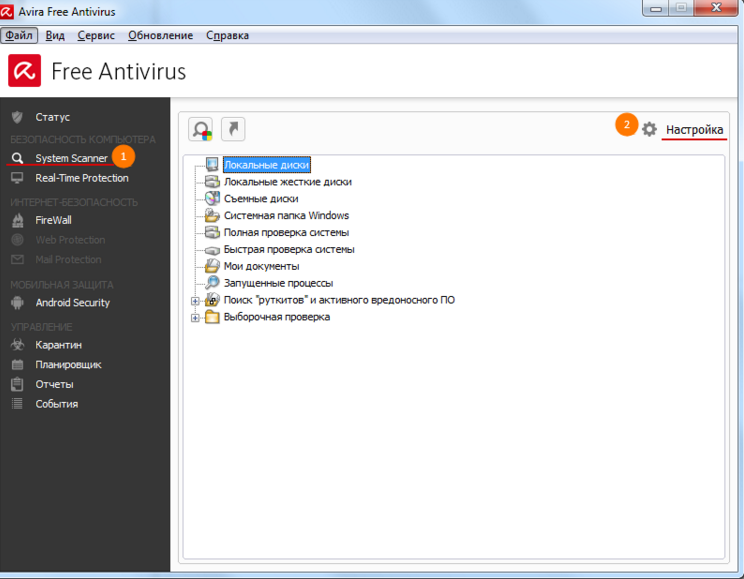Image resolution: width=744 pixels, height=579 pixels.
Task: Click the Android robot icon
Action: tap(18, 303)
